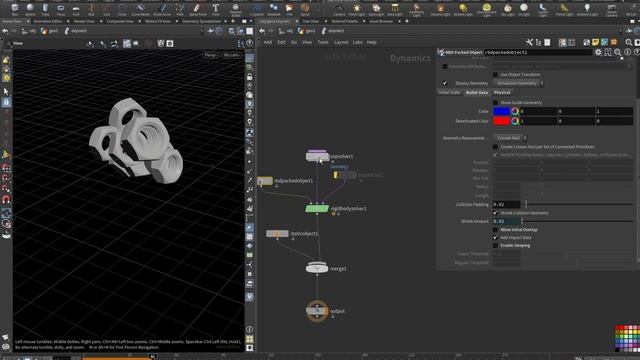This screenshot has width=640, height=360.
Task: Select the rigidbodysolver1 node
Action: 317,209
